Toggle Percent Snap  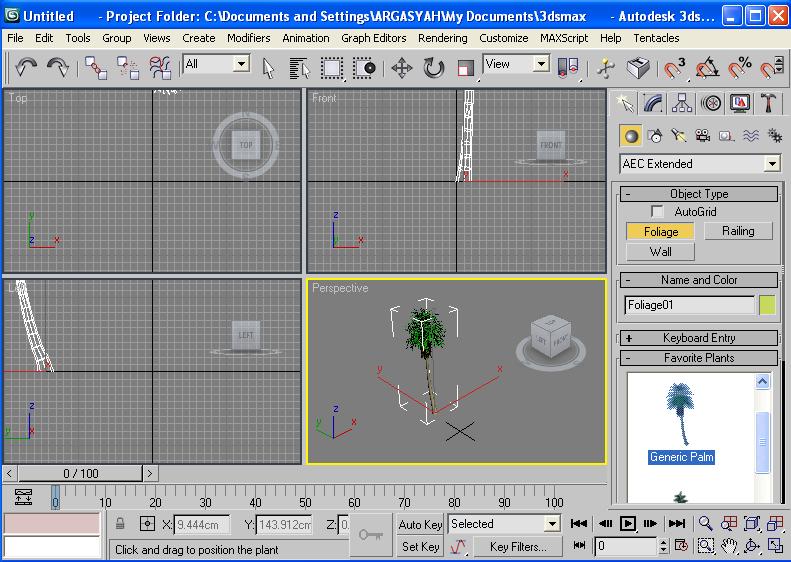pyautogui.click(x=740, y=68)
